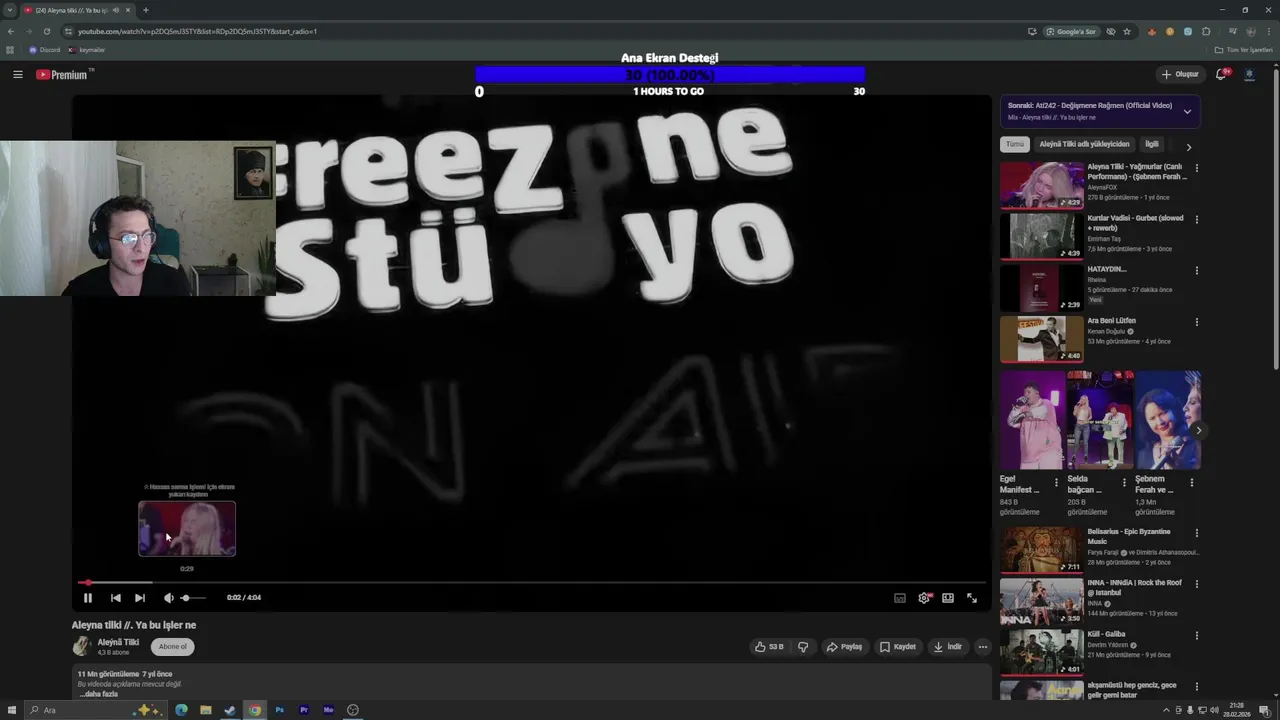Adjust the player volume slider
Screen dimensions: 1280x720
[x=192, y=598]
